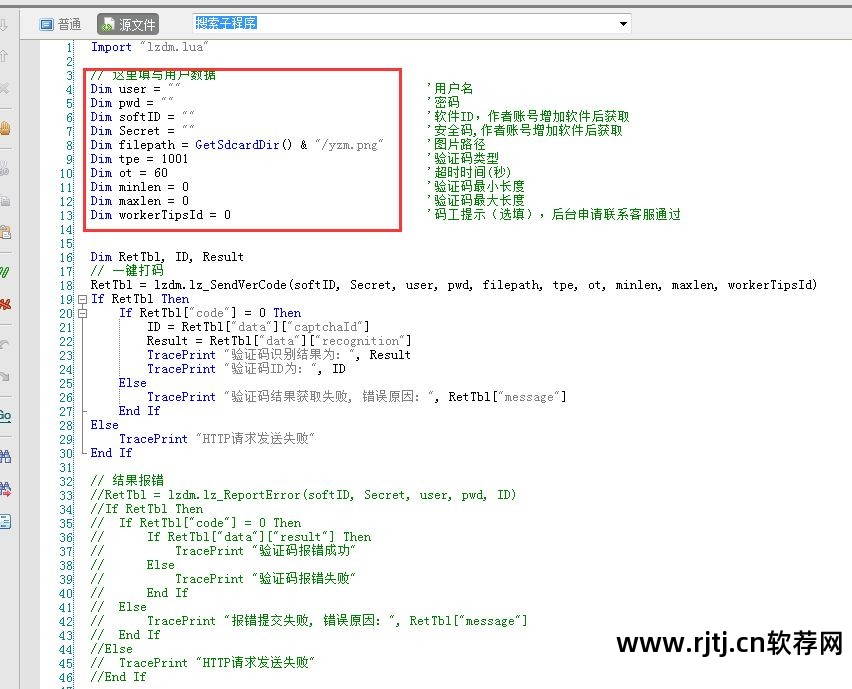The image size is (852, 689).
Task: Click the 'Dim pwd = ""' line
Action: coord(132,103)
